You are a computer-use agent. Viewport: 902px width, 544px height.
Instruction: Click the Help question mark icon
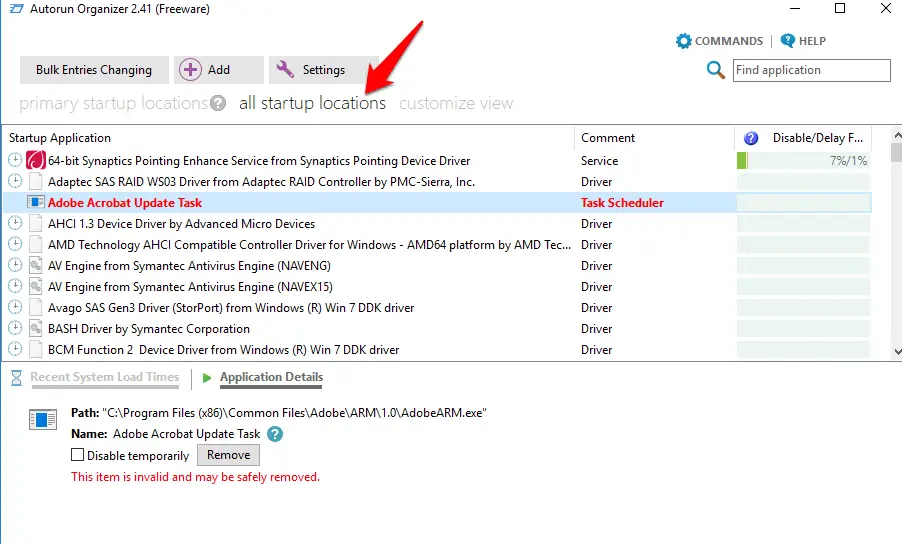tap(788, 41)
